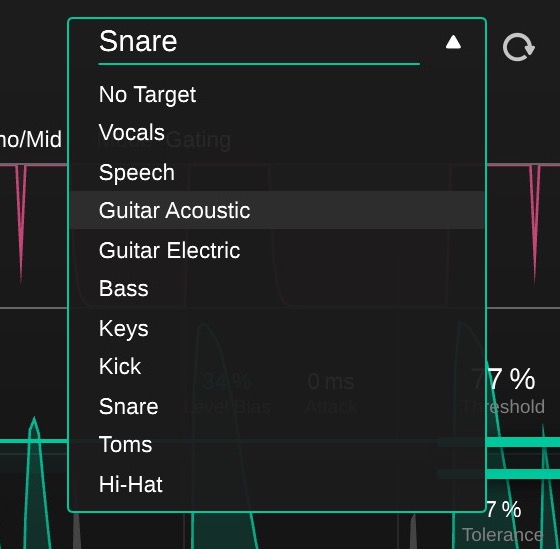The height and width of the screenshot is (549, 560).
Task: Click the Tolerance percentage value
Action: click(504, 509)
